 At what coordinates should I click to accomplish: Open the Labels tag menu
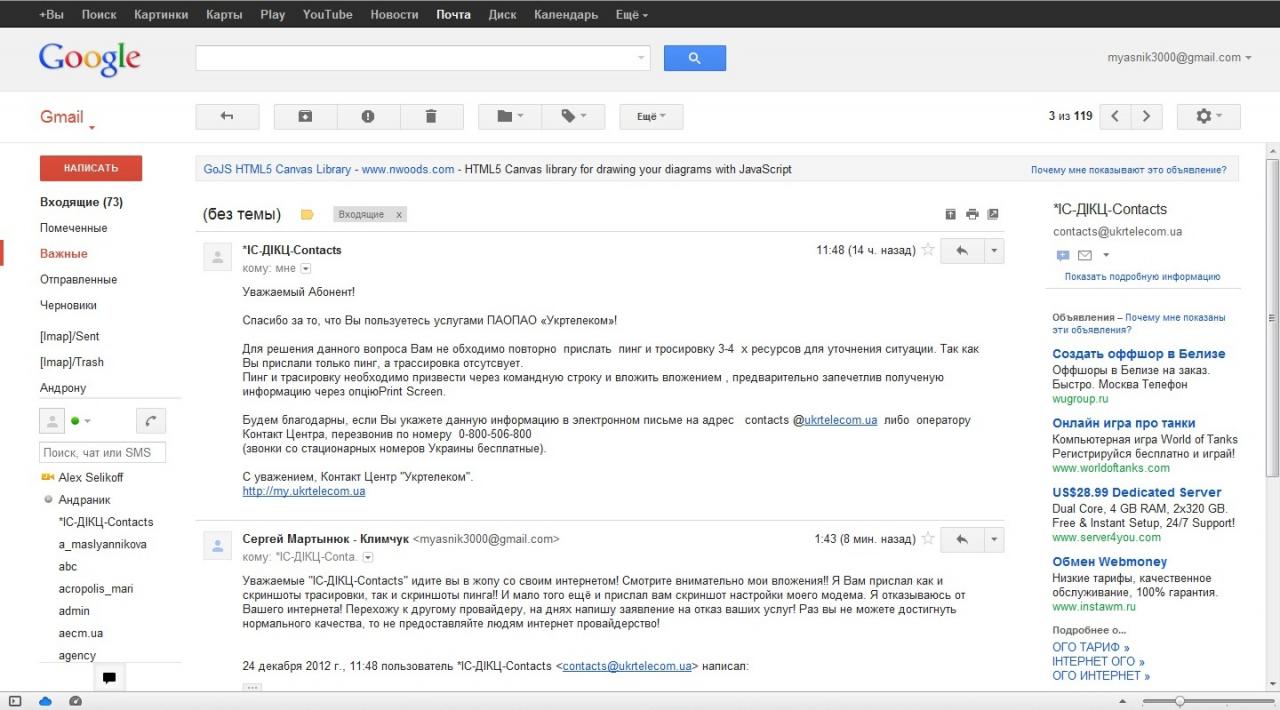click(x=573, y=117)
